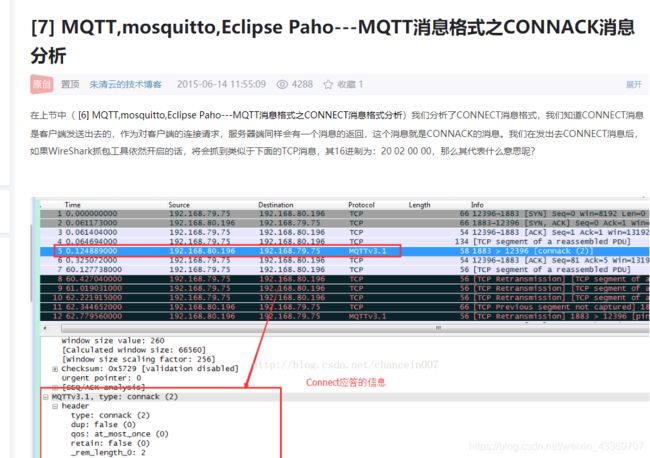Click the 'qos: at_most_once (0)' field
The image size is (650, 458).
pos(119,434)
